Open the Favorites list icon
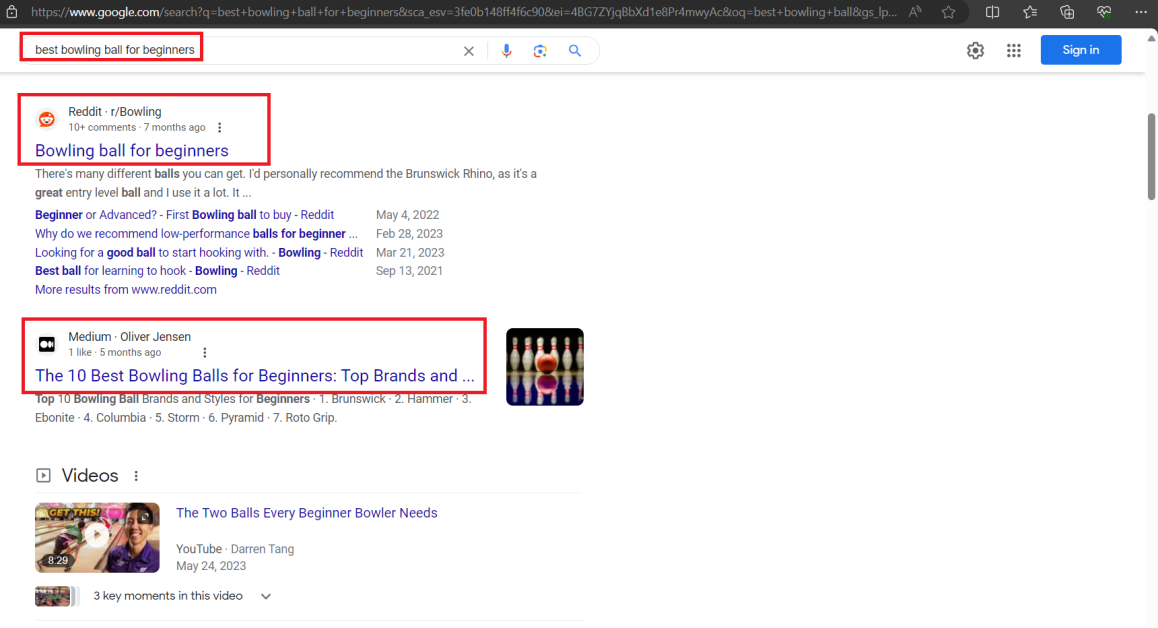 pyautogui.click(x=1029, y=12)
